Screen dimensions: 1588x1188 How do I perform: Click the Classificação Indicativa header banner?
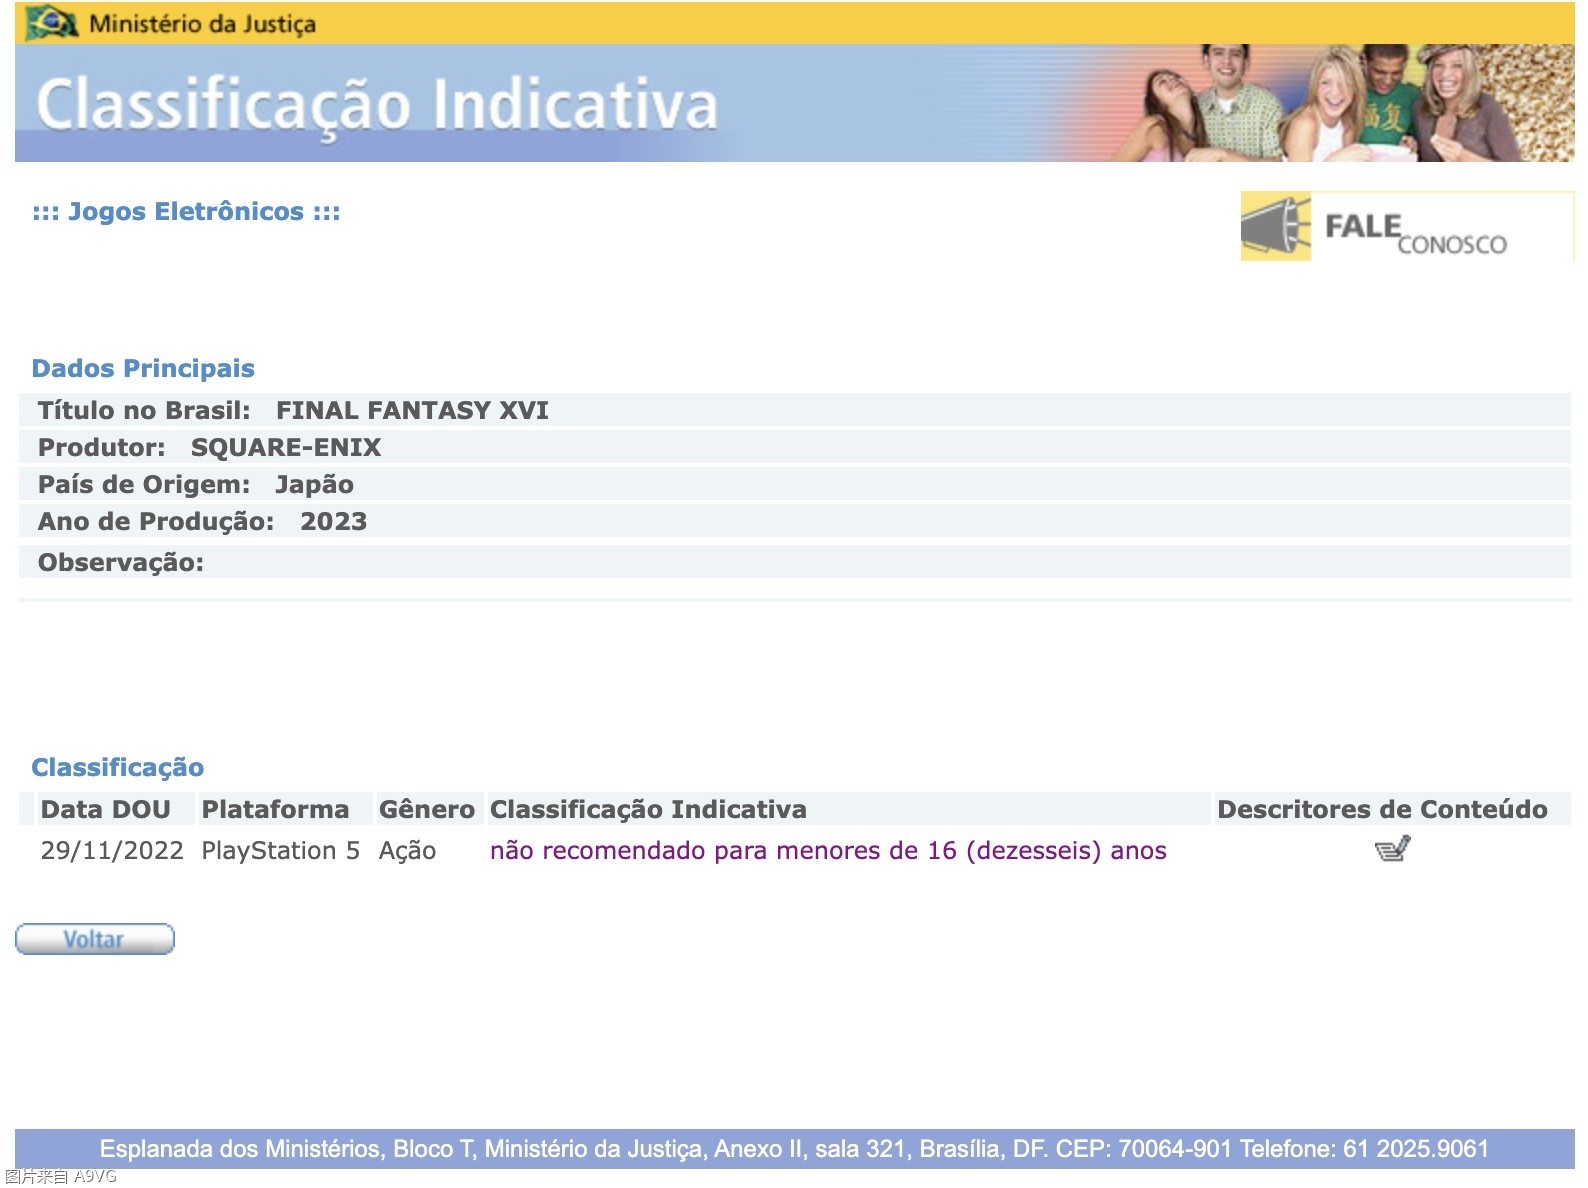[x=795, y=103]
